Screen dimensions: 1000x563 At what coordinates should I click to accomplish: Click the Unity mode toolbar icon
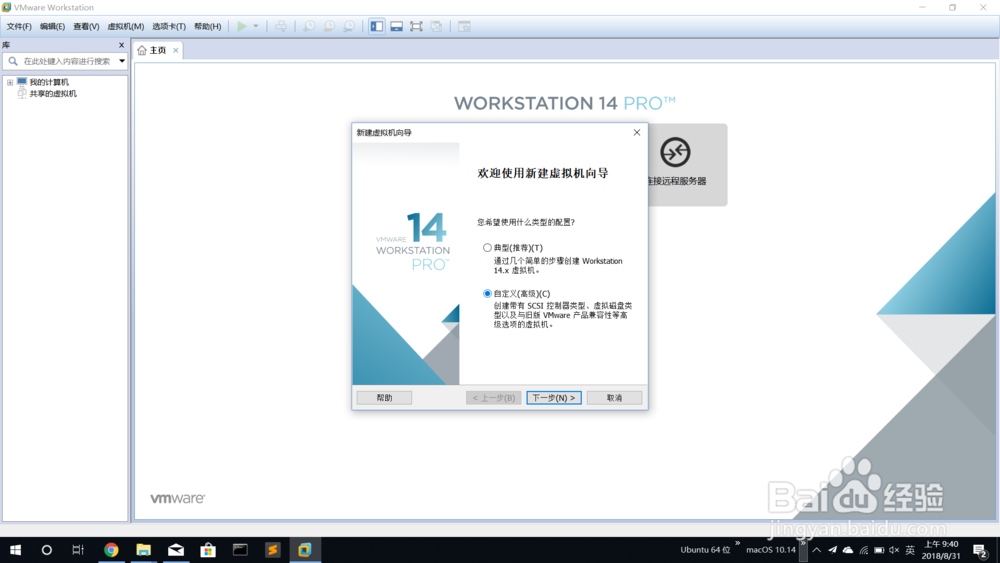(x=436, y=26)
